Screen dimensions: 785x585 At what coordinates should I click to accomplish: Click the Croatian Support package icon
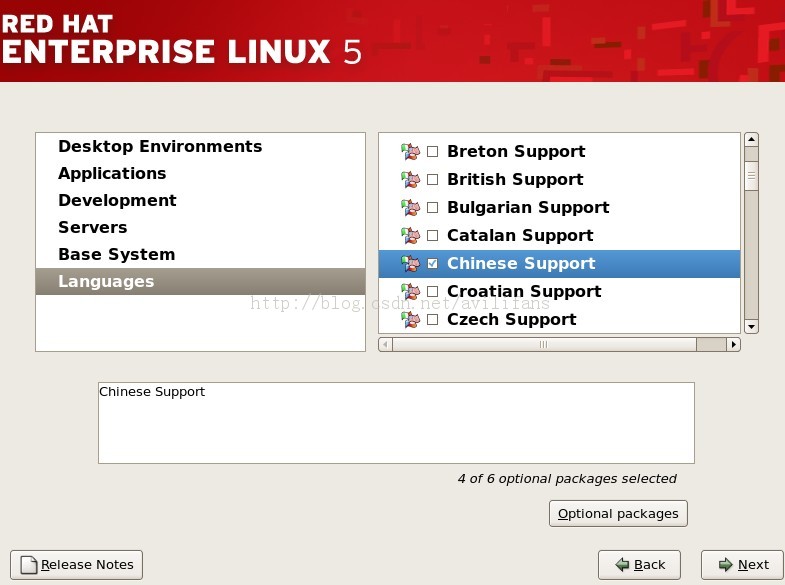[x=410, y=292]
